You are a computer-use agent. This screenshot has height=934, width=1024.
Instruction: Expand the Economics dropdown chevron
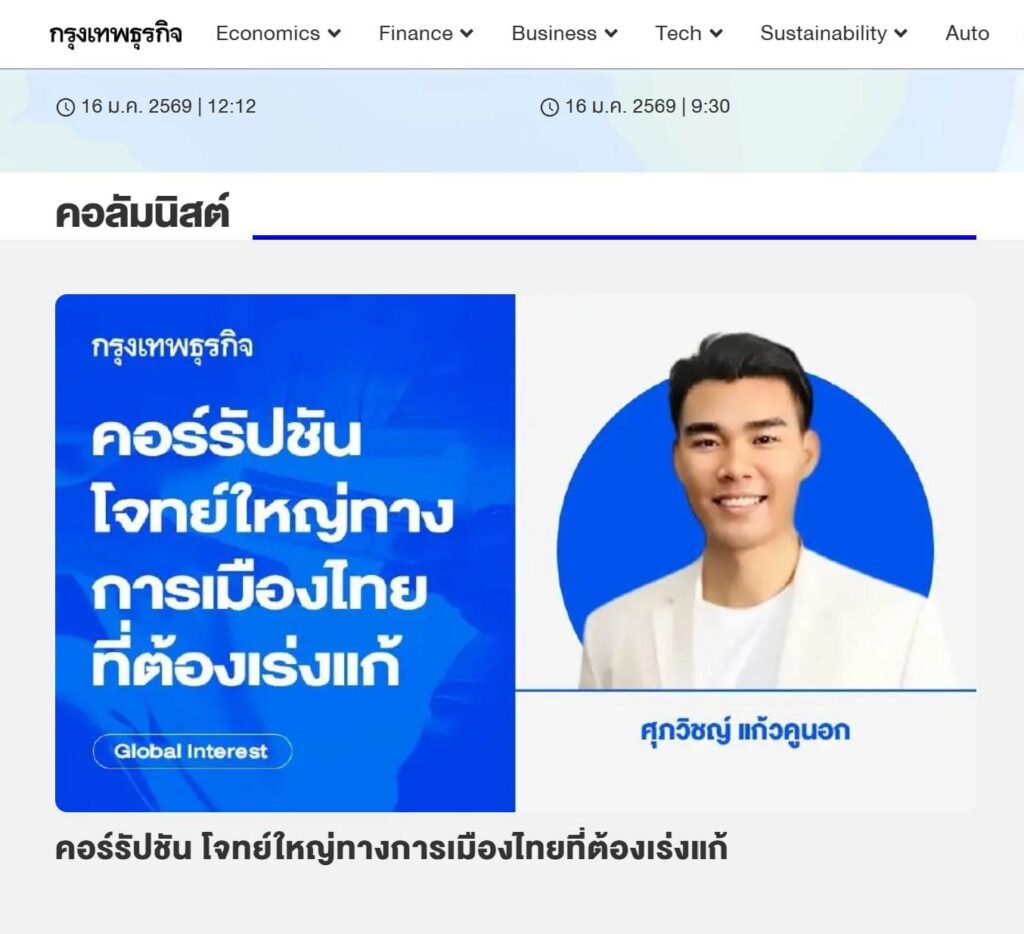pyautogui.click(x=334, y=33)
